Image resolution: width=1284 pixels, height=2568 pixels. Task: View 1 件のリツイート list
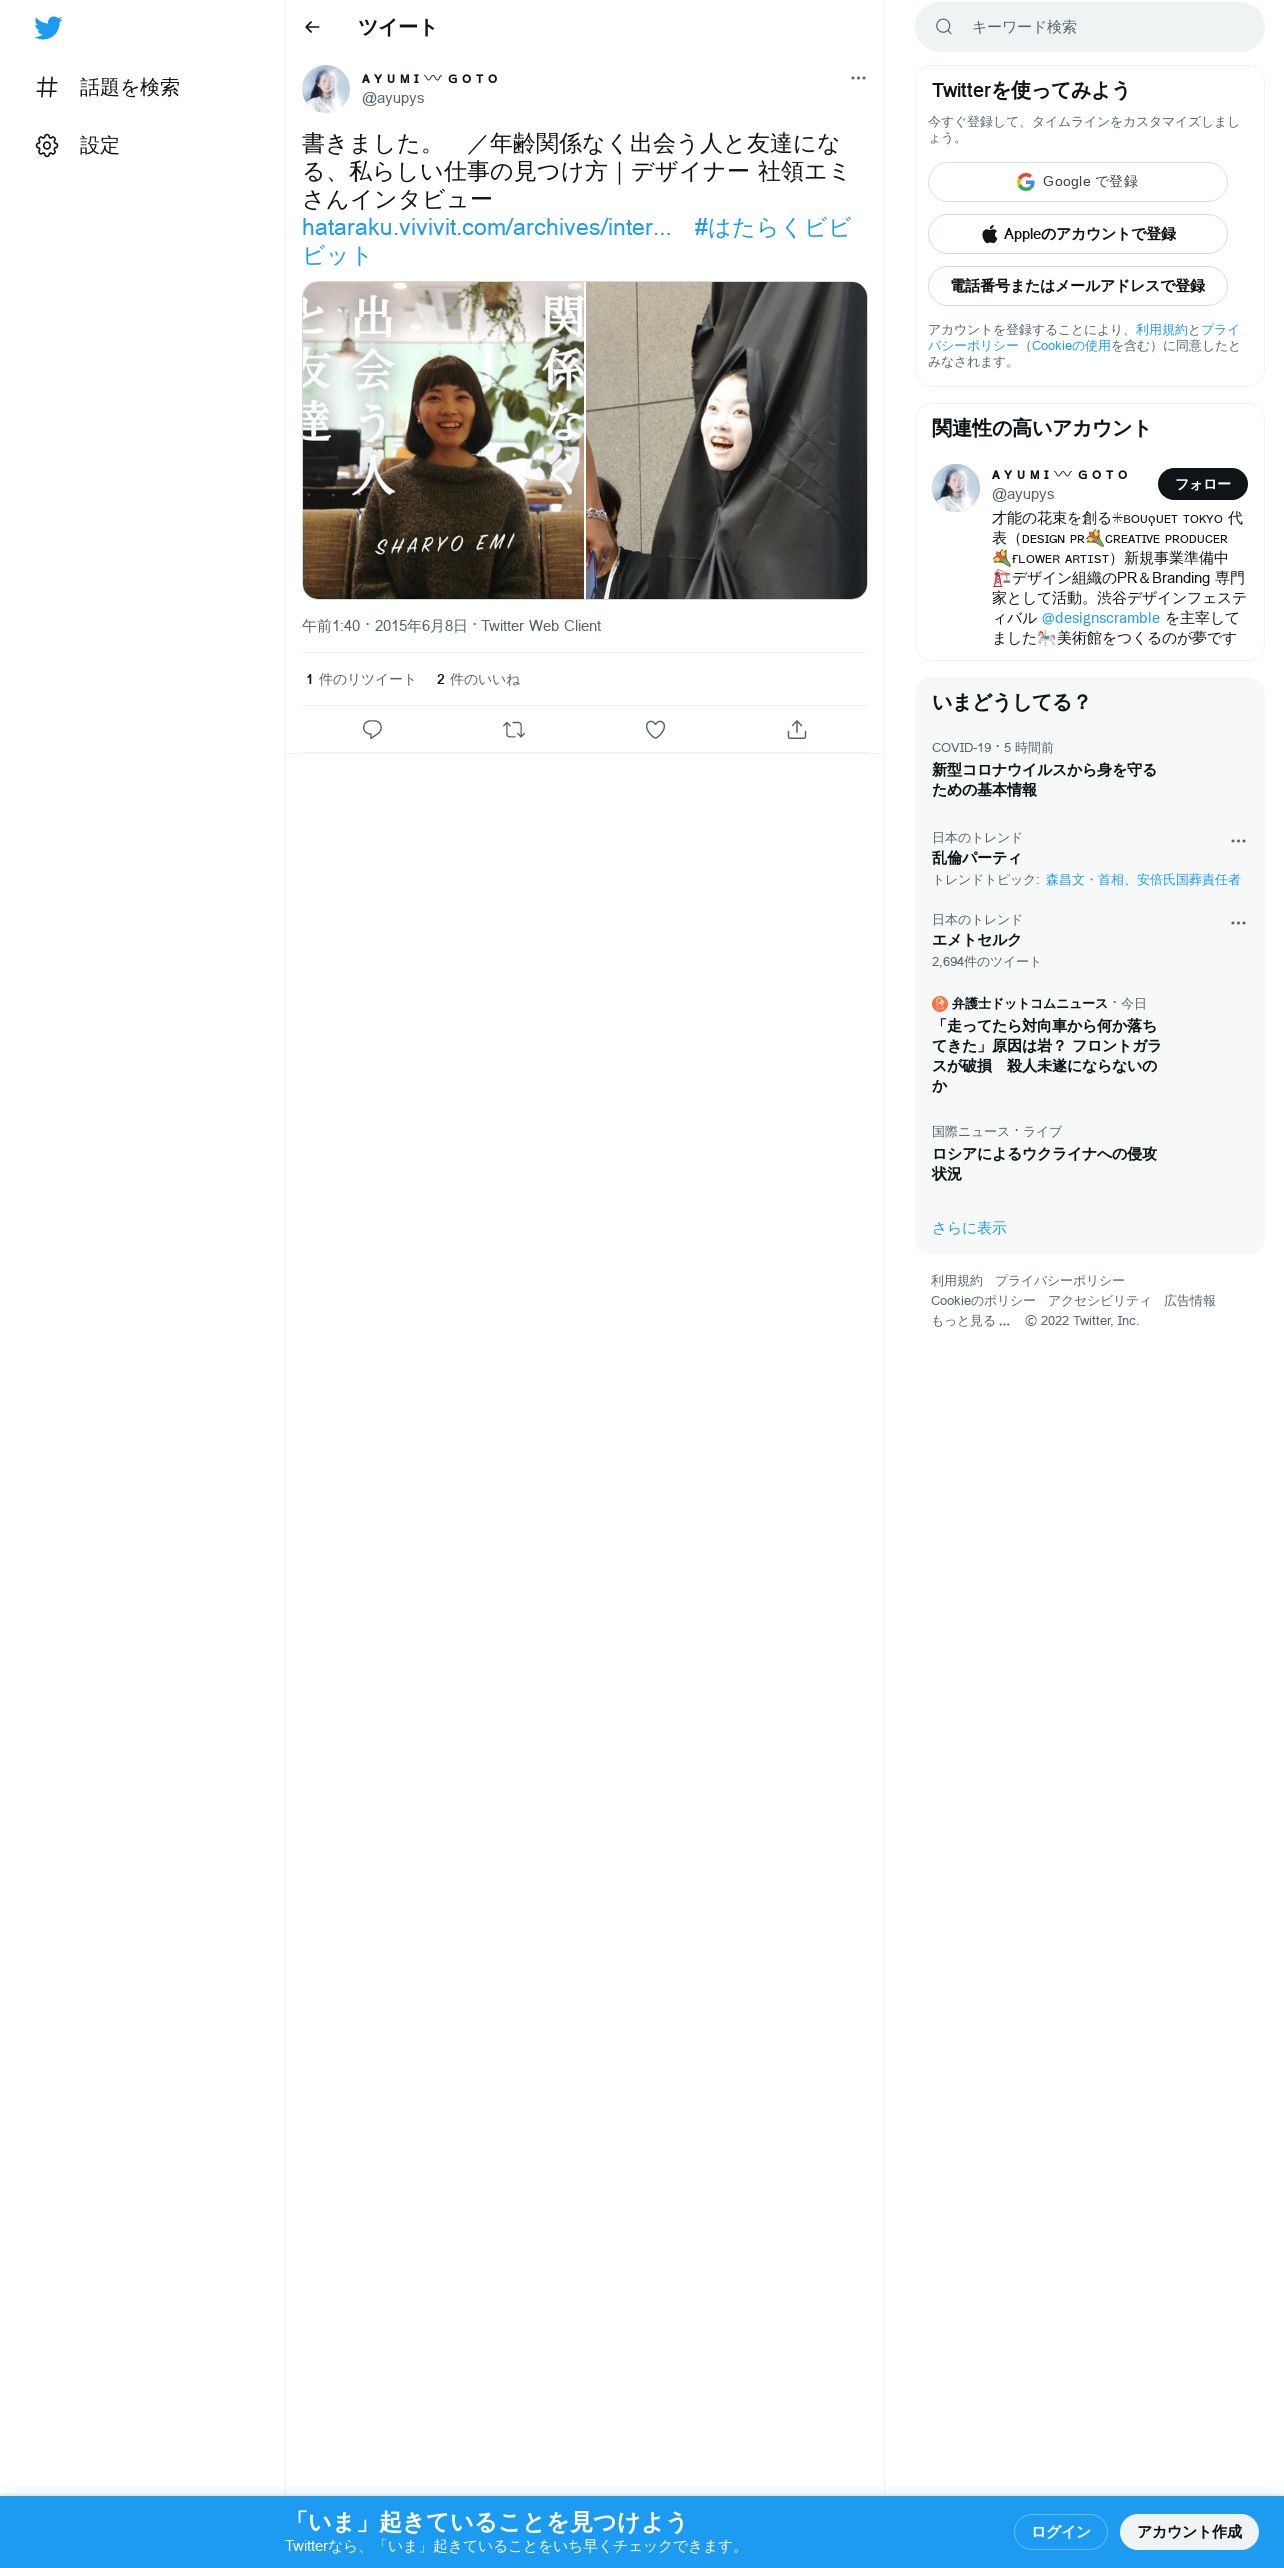361,680
